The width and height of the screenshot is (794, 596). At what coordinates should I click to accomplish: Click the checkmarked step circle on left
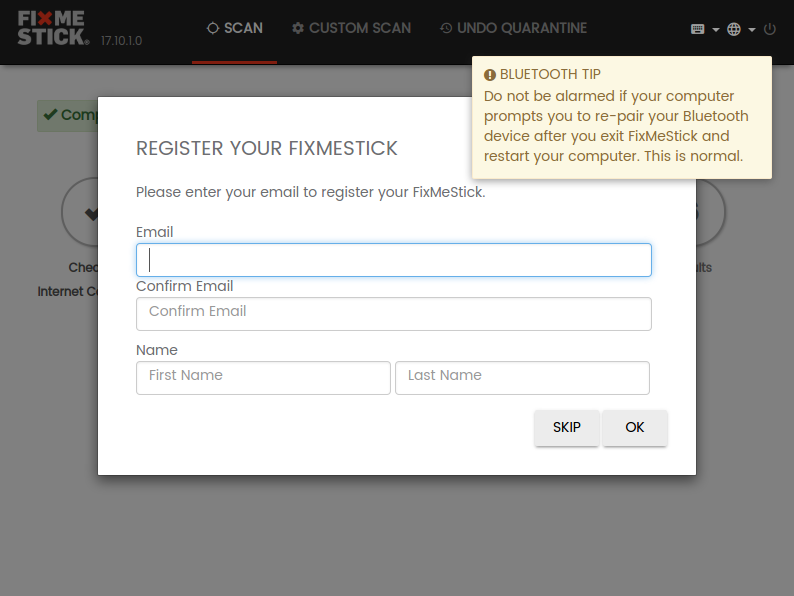(x=80, y=212)
